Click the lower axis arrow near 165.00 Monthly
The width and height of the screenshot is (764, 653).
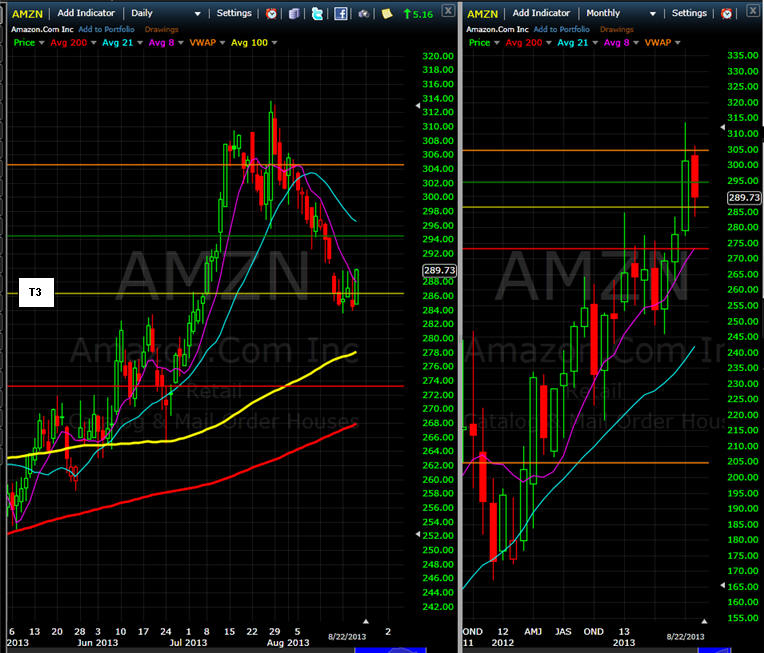[x=723, y=585]
